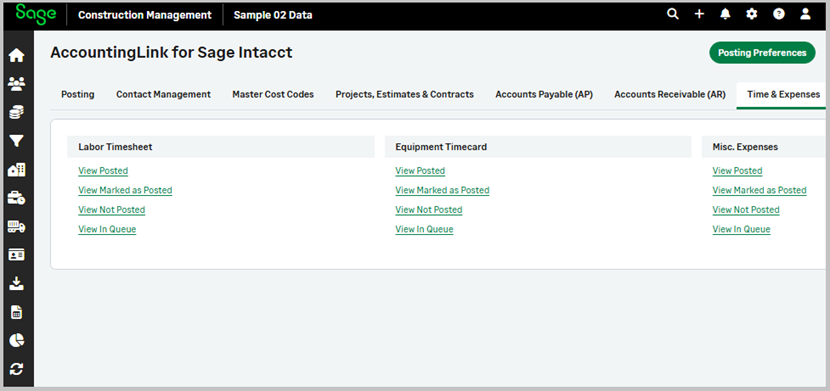This screenshot has height=391, width=830.
Task: Click the Construction Management header title
Action: pyautogui.click(x=145, y=15)
